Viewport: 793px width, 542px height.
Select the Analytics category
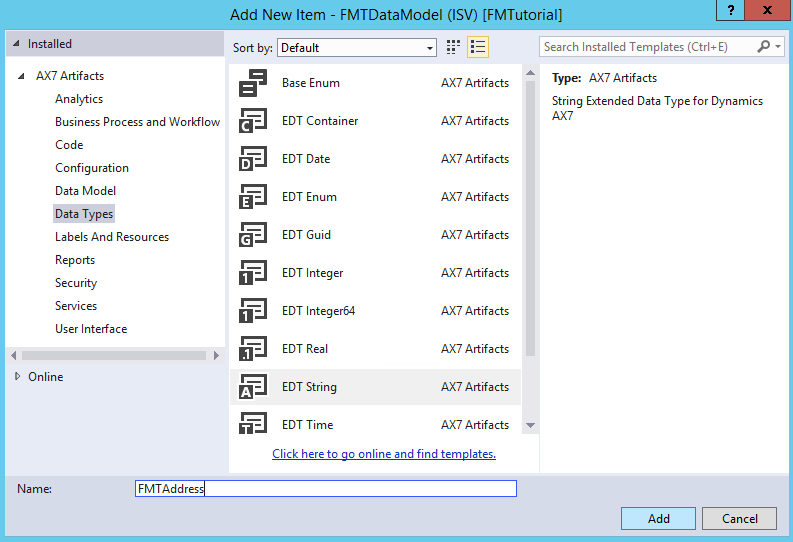(x=79, y=99)
